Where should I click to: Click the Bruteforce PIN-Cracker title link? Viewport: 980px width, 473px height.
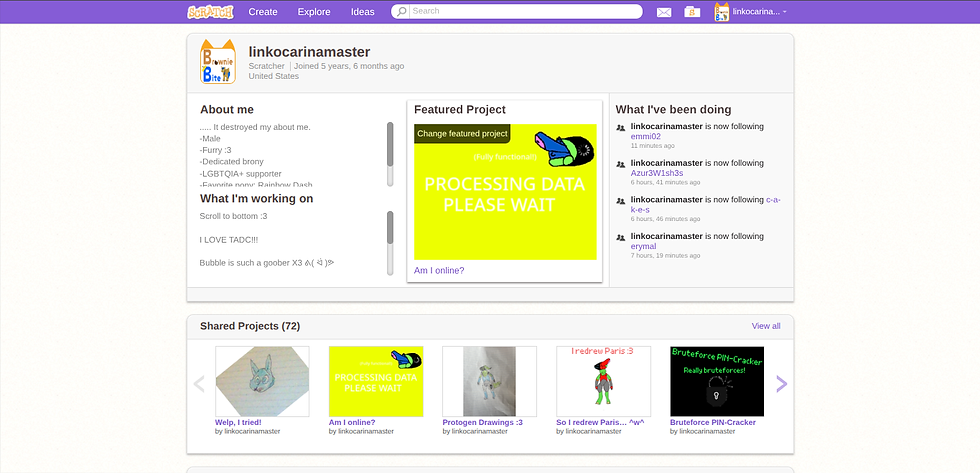(712, 422)
